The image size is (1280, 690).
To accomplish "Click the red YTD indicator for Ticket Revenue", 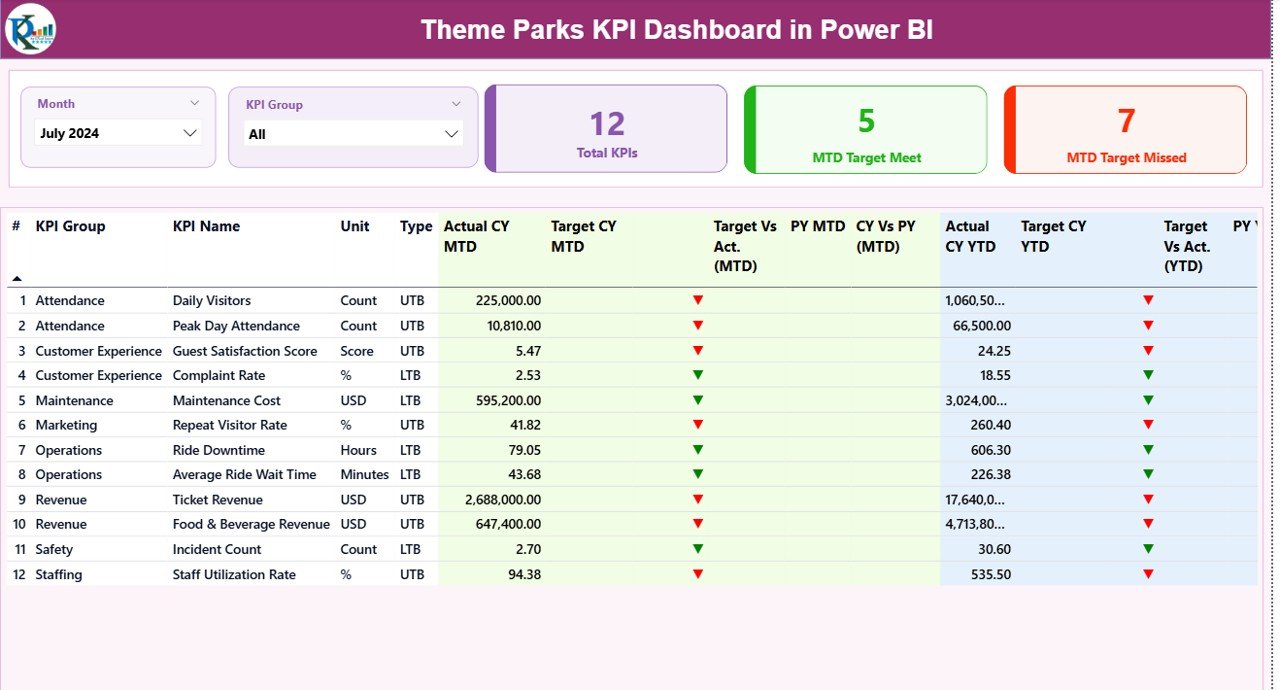I will (x=1148, y=499).
